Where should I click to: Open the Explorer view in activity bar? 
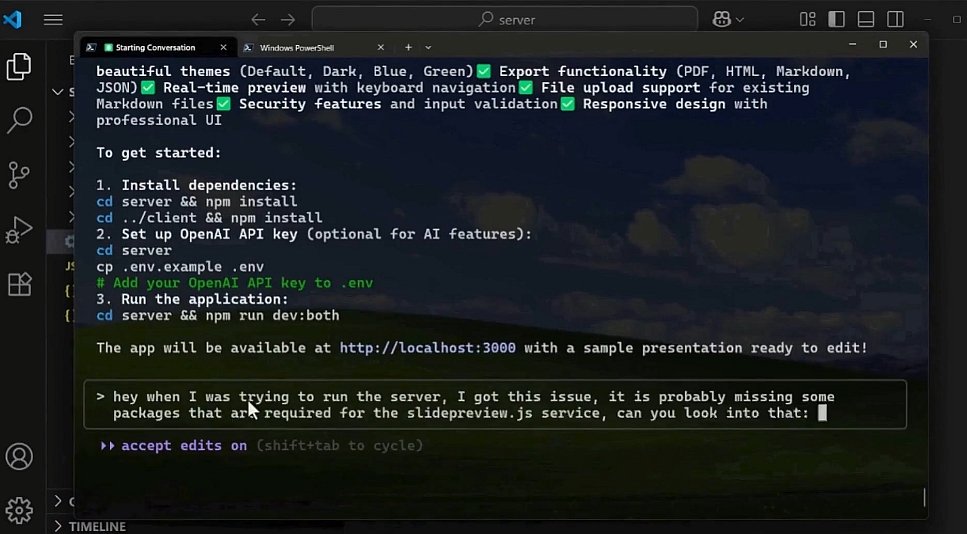[19, 67]
